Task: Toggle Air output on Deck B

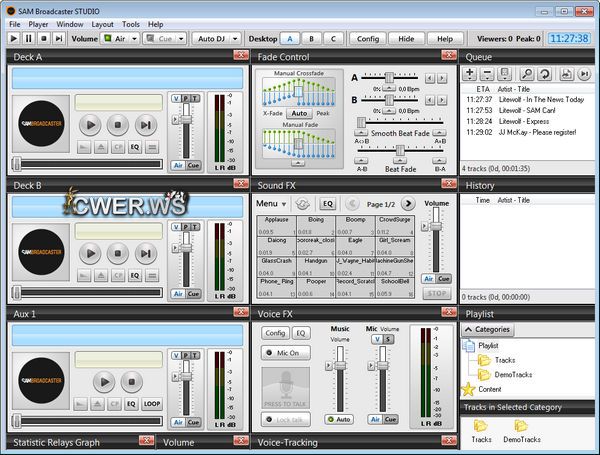Action: click(x=178, y=294)
